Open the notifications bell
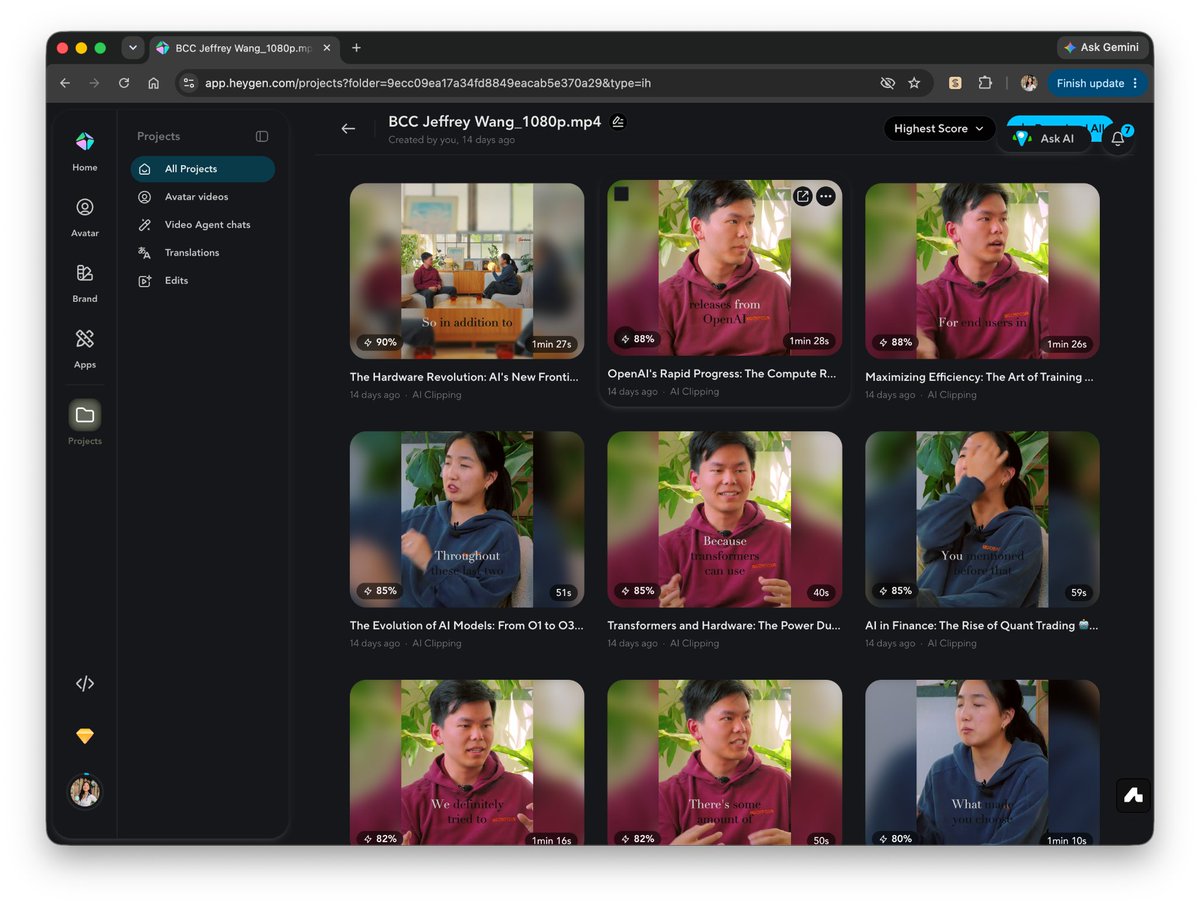 (x=1118, y=138)
